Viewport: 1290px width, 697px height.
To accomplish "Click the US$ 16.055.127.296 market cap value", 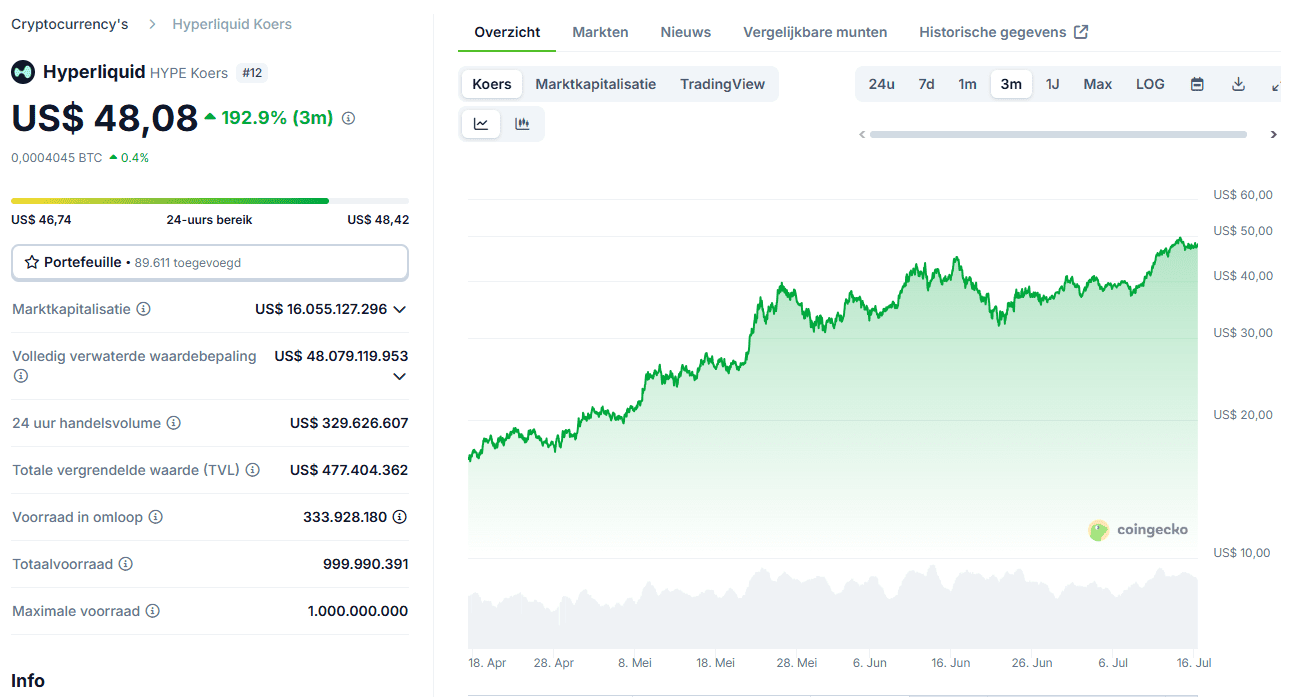I will click(321, 309).
